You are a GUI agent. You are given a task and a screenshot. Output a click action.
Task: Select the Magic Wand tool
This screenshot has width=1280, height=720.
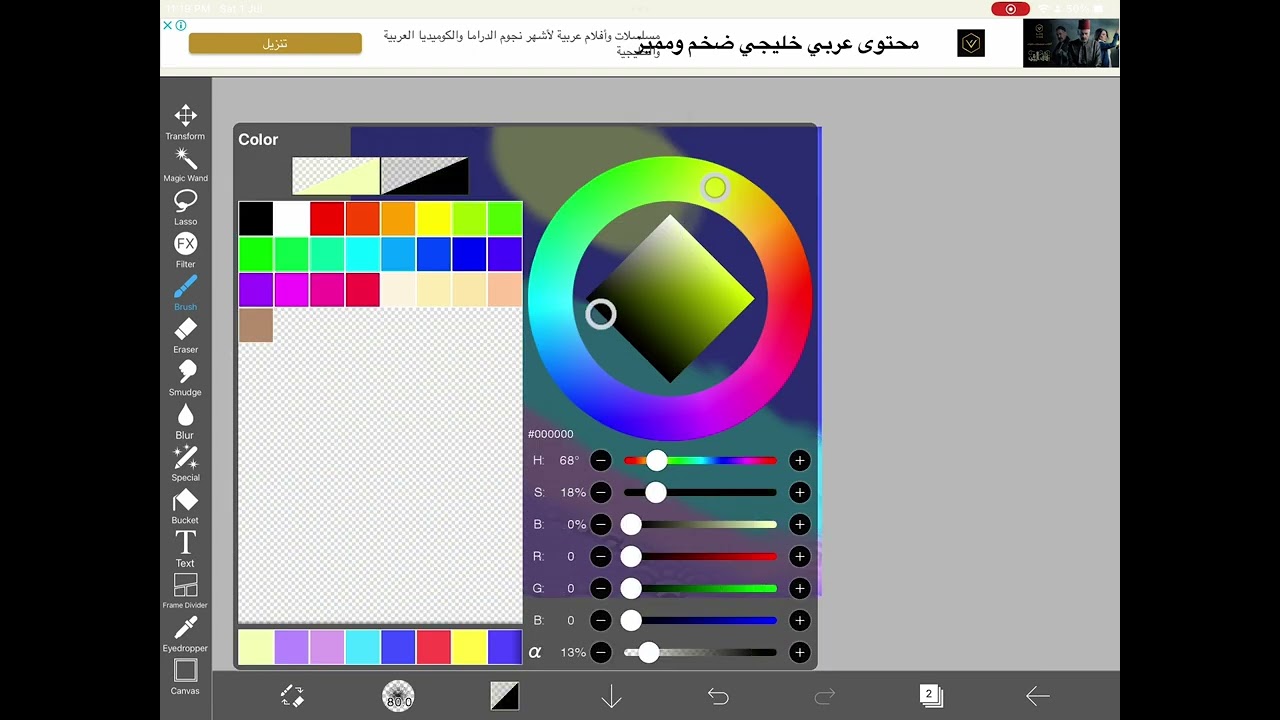click(x=185, y=165)
